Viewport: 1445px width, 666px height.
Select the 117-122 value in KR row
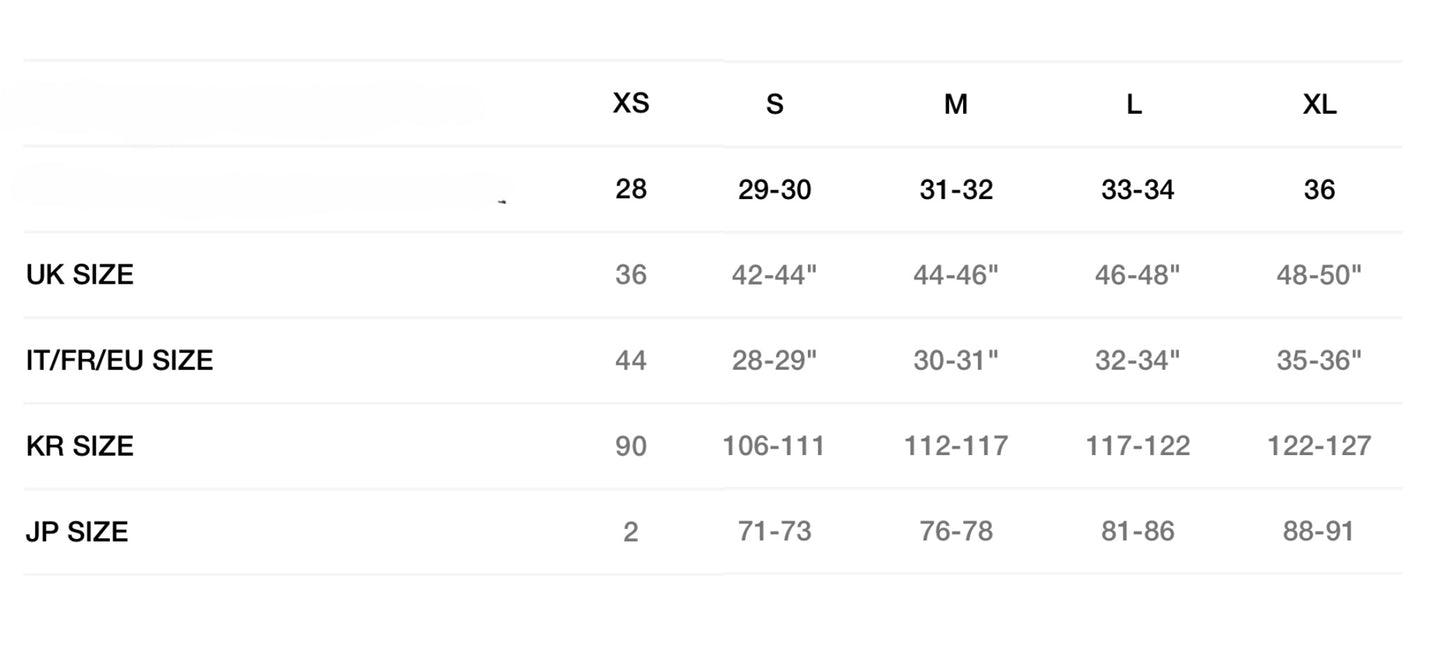[1137, 446]
